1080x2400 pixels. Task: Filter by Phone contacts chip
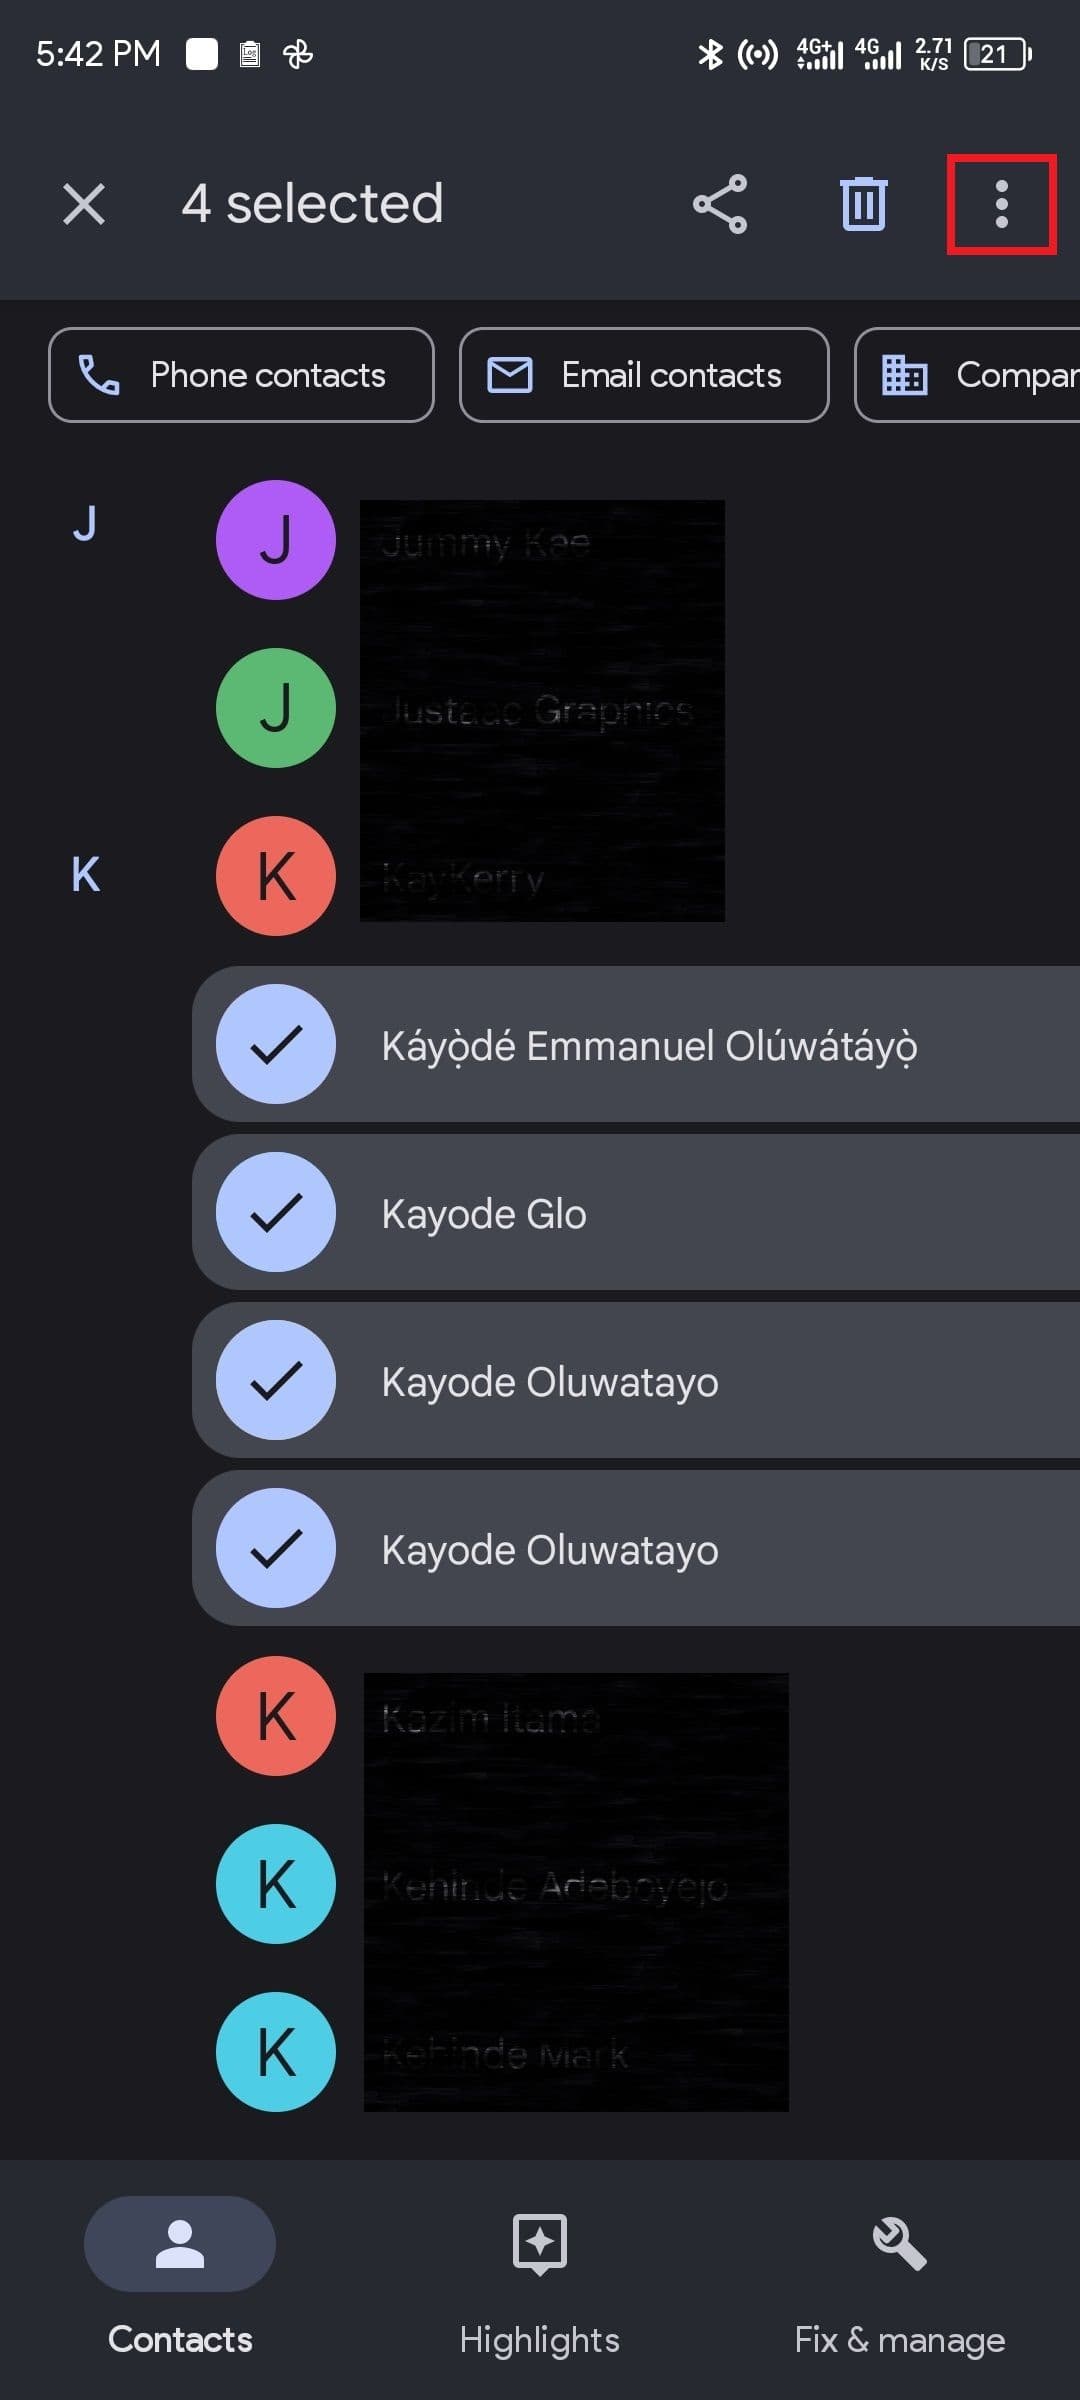pyautogui.click(x=241, y=375)
